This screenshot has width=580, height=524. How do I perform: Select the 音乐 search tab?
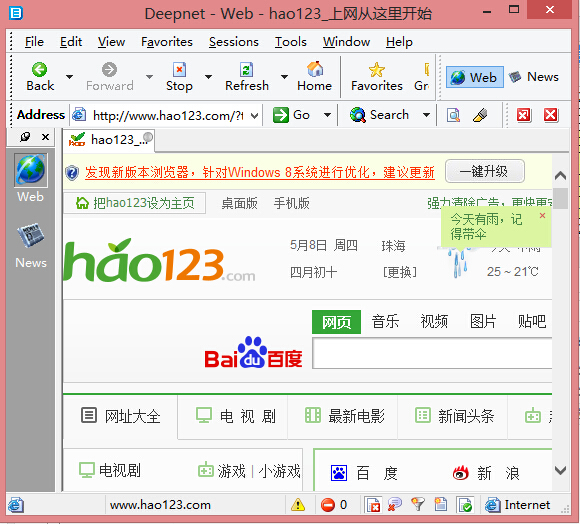click(x=385, y=321)
